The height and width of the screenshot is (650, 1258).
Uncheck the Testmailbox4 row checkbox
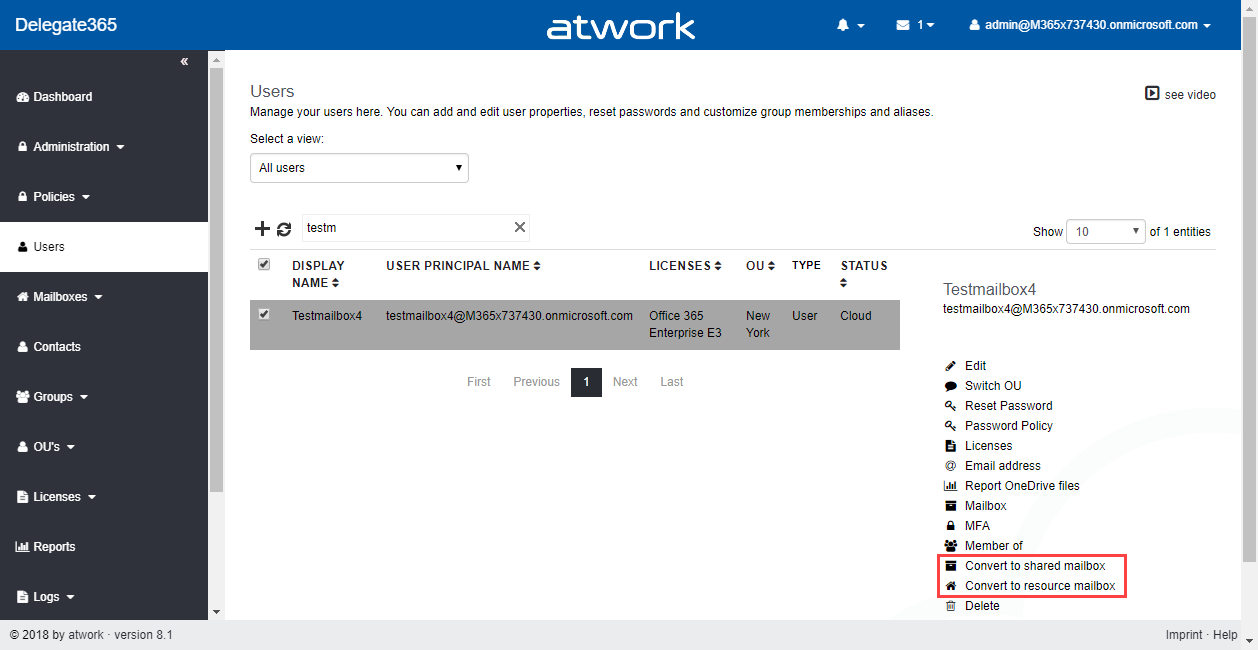pyautogui.click(x=264, y=314)
